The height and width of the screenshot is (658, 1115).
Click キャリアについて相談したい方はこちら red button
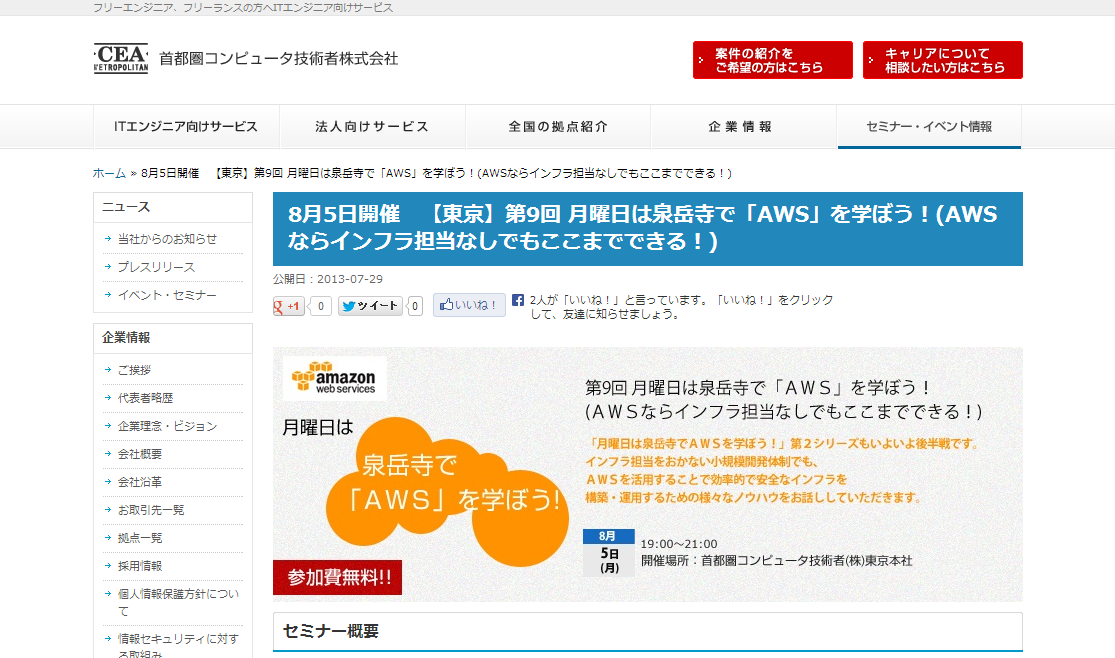(943, 60)
